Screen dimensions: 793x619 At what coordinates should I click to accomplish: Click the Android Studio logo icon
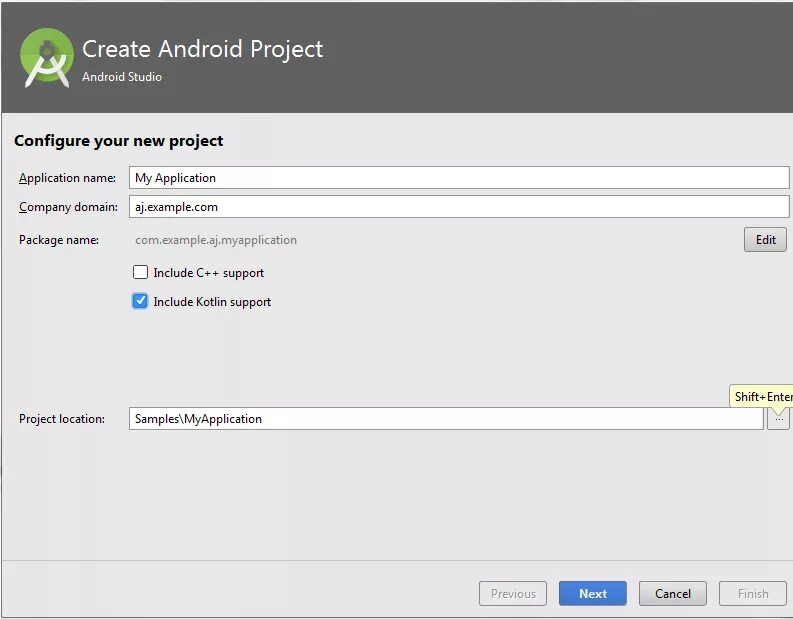pos(47,58)
